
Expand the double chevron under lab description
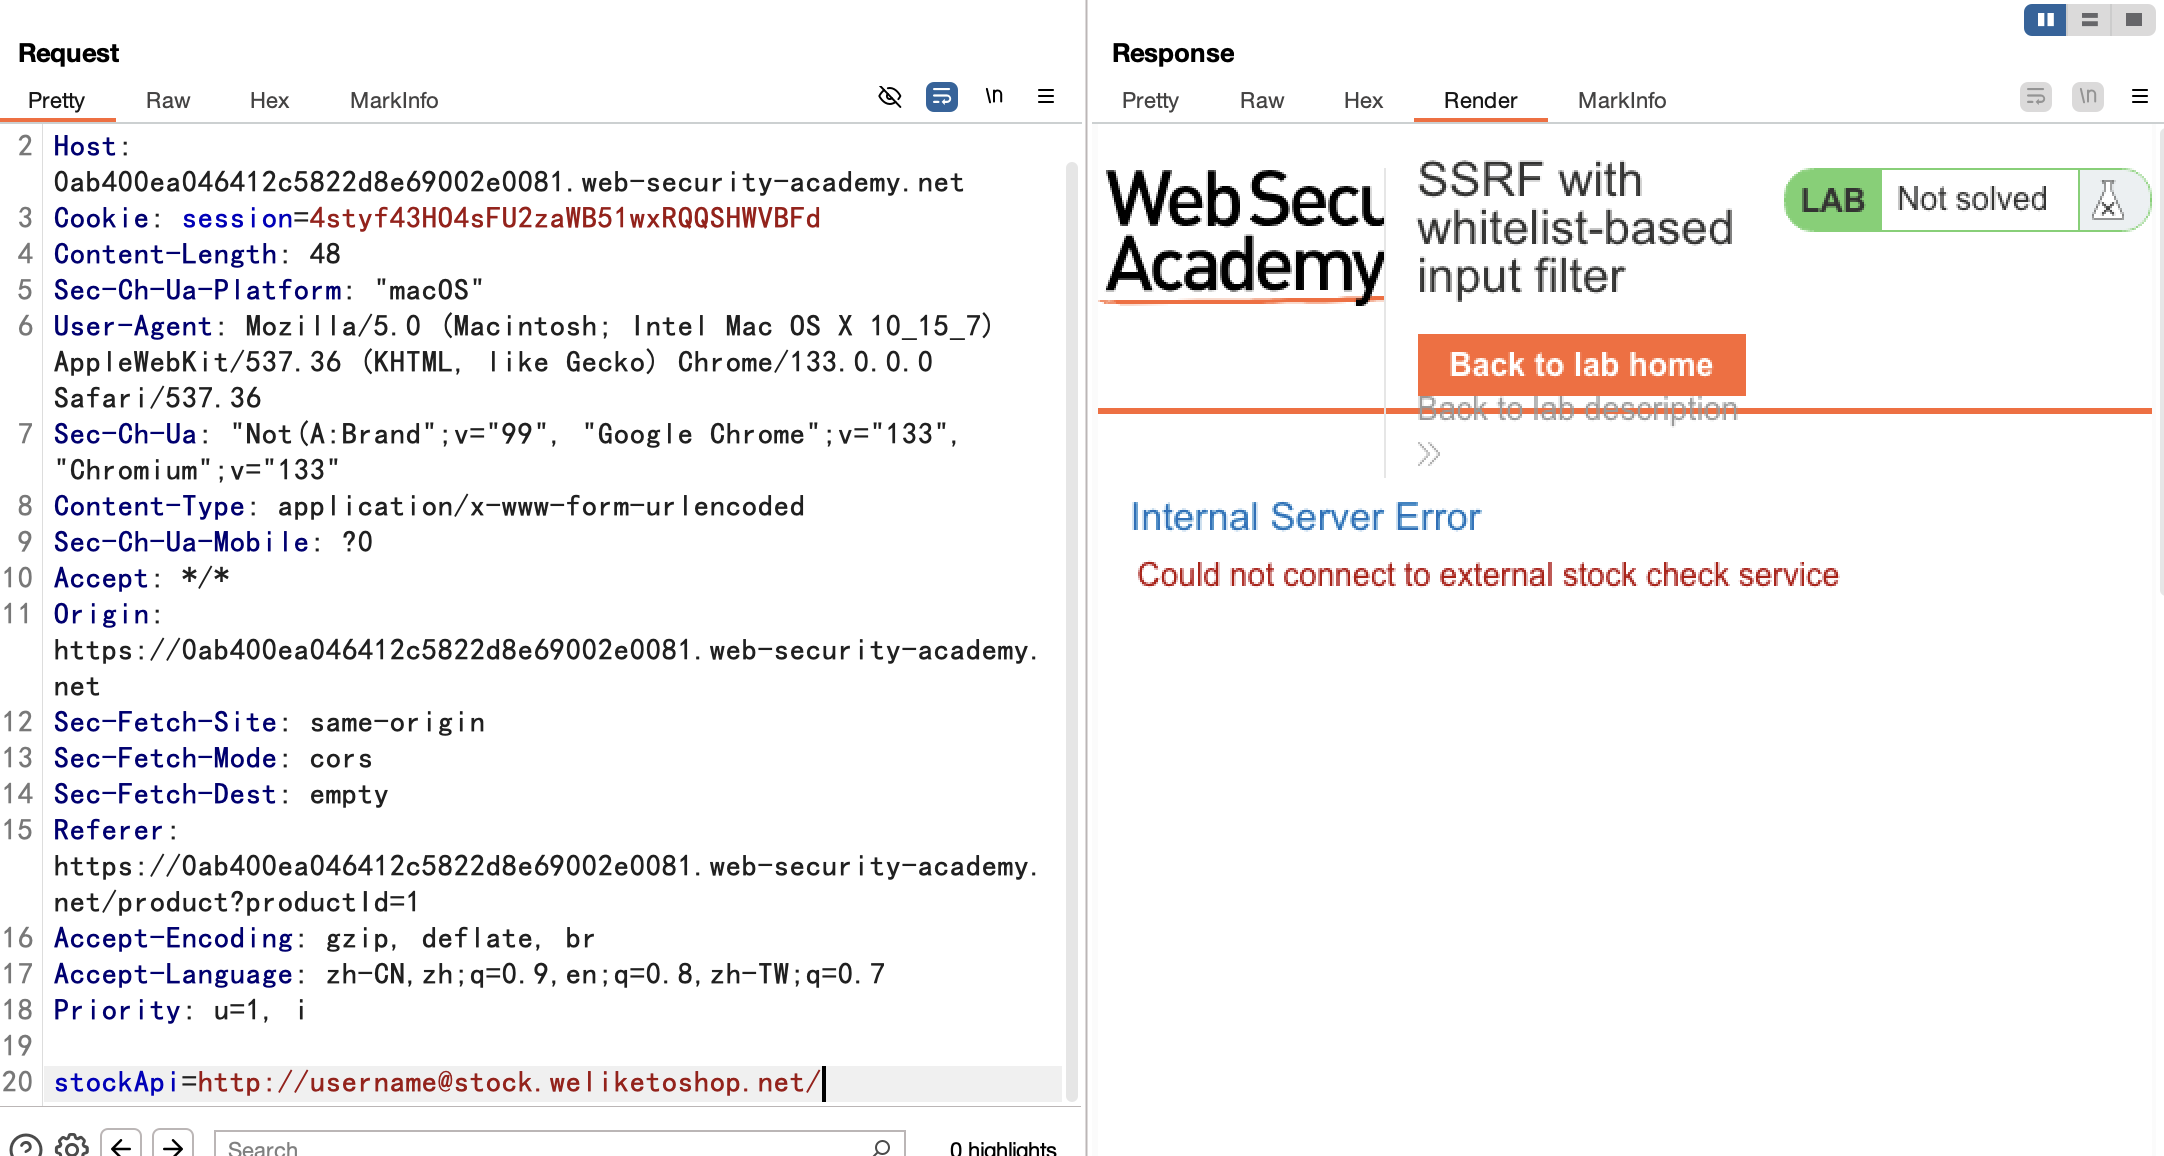click(1428, 455)
